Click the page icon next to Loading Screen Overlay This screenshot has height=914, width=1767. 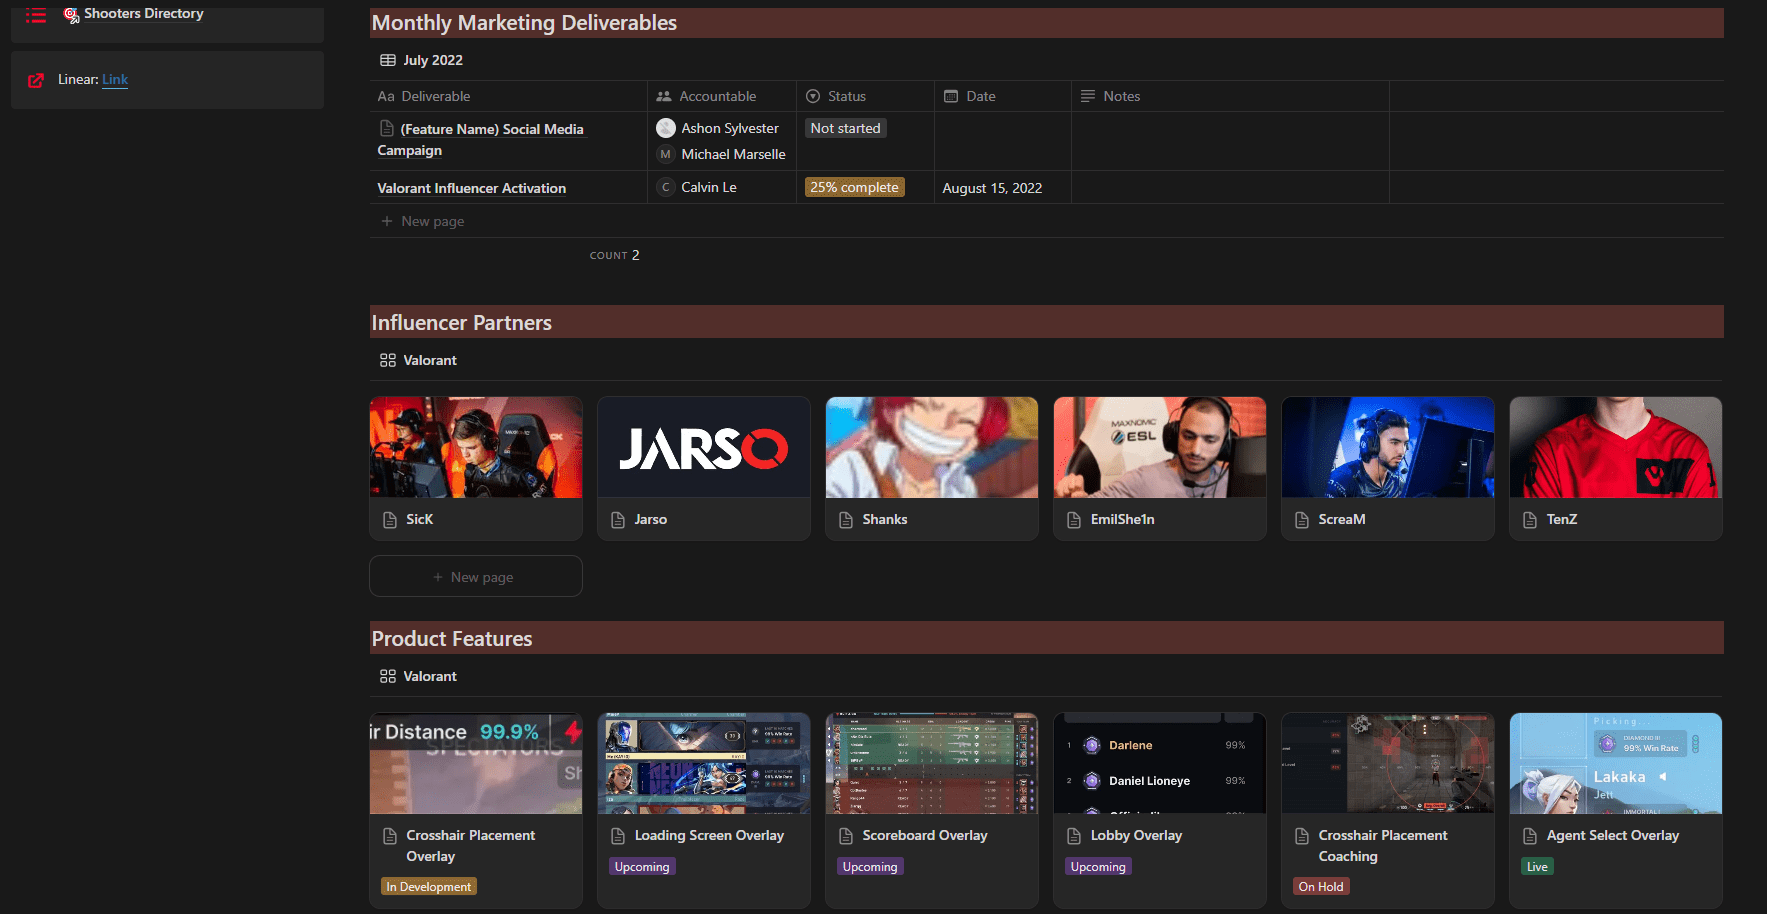pyautogui.click(x=619, y=836)
